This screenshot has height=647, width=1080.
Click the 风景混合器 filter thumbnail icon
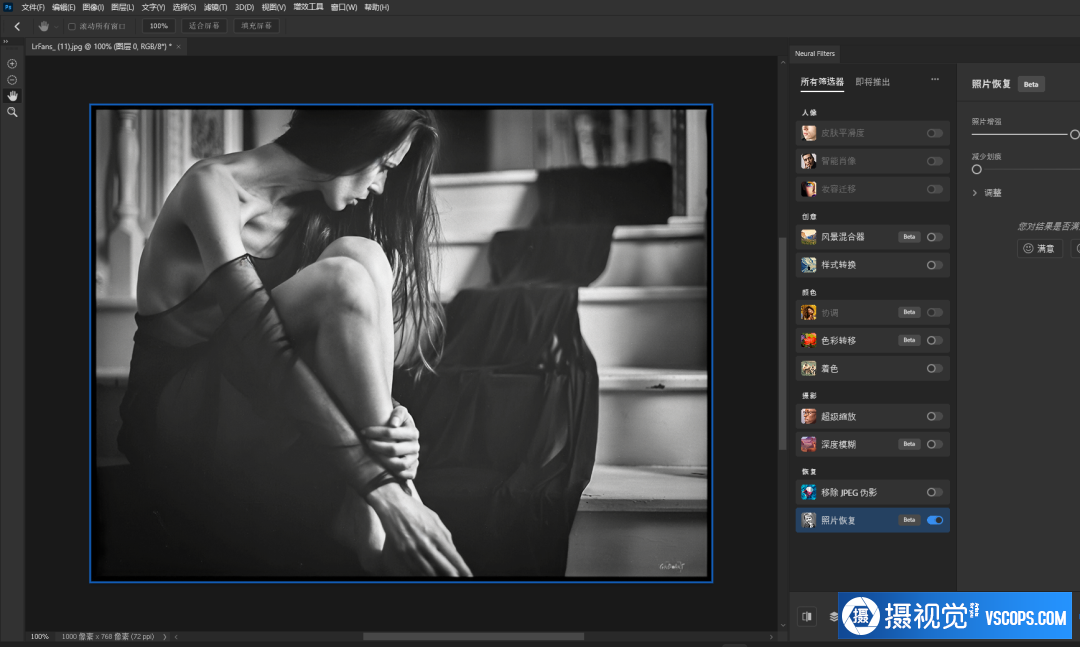808,237
